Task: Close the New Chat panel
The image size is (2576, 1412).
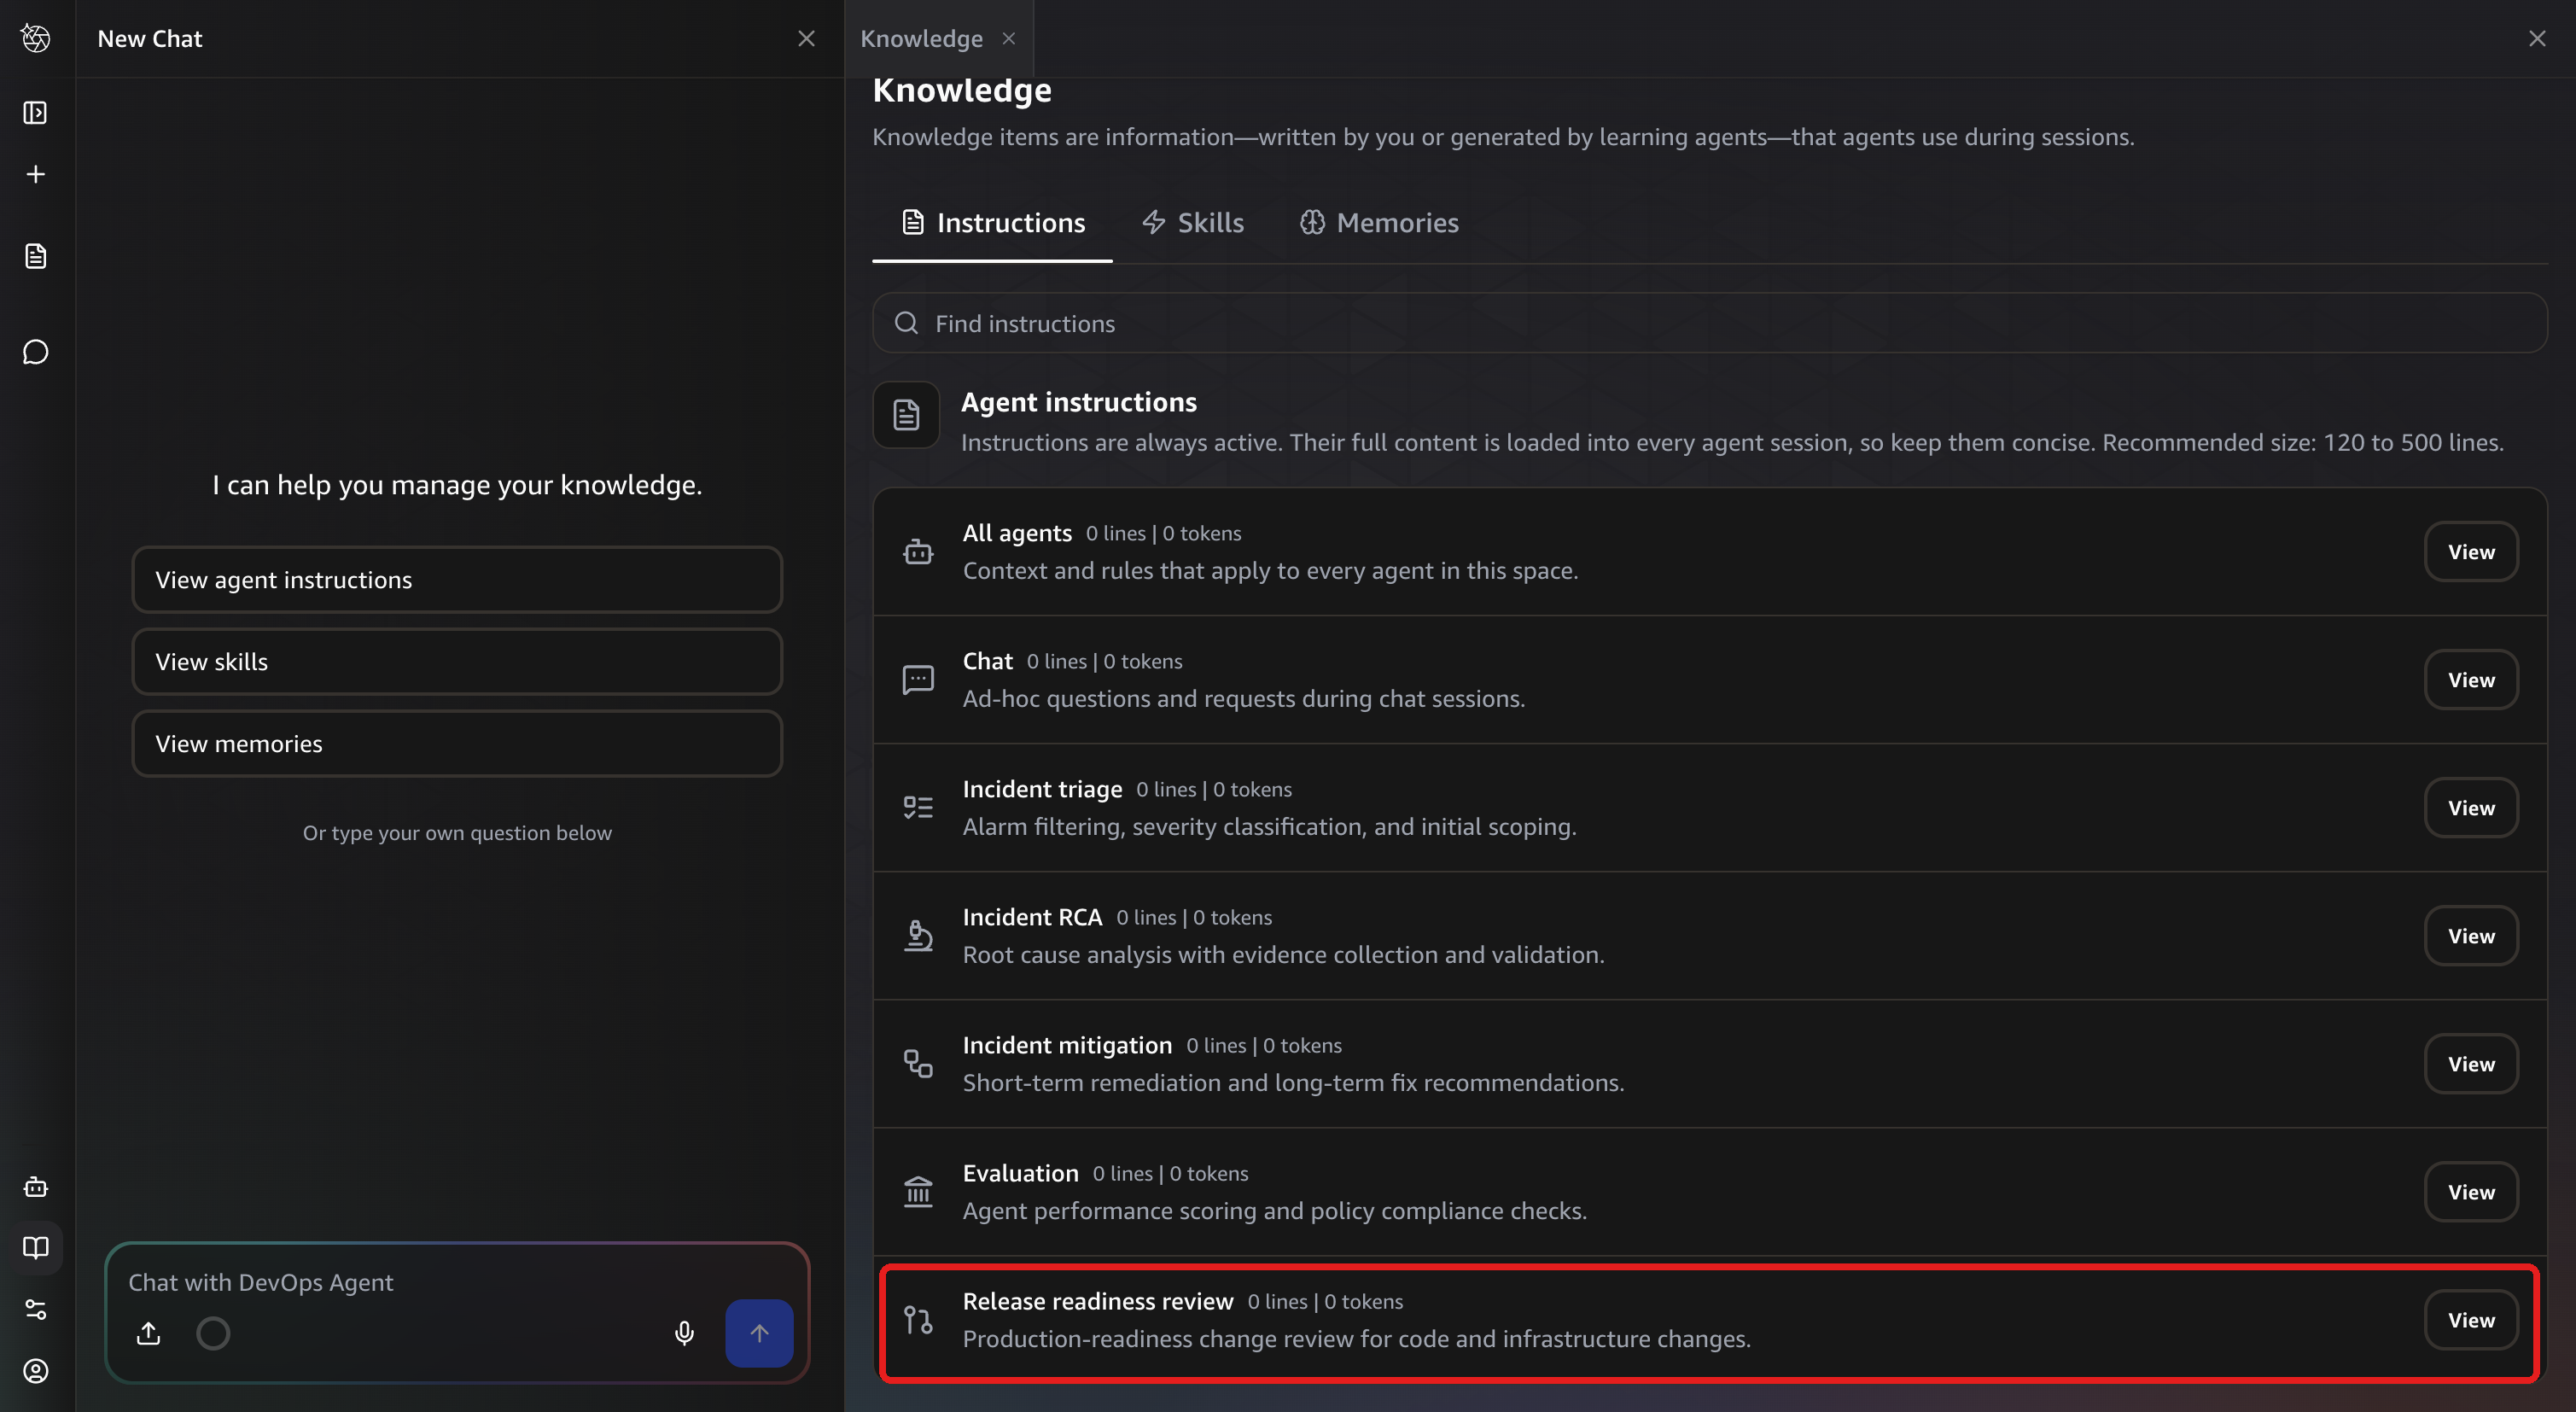Action: tap(806, 38)
